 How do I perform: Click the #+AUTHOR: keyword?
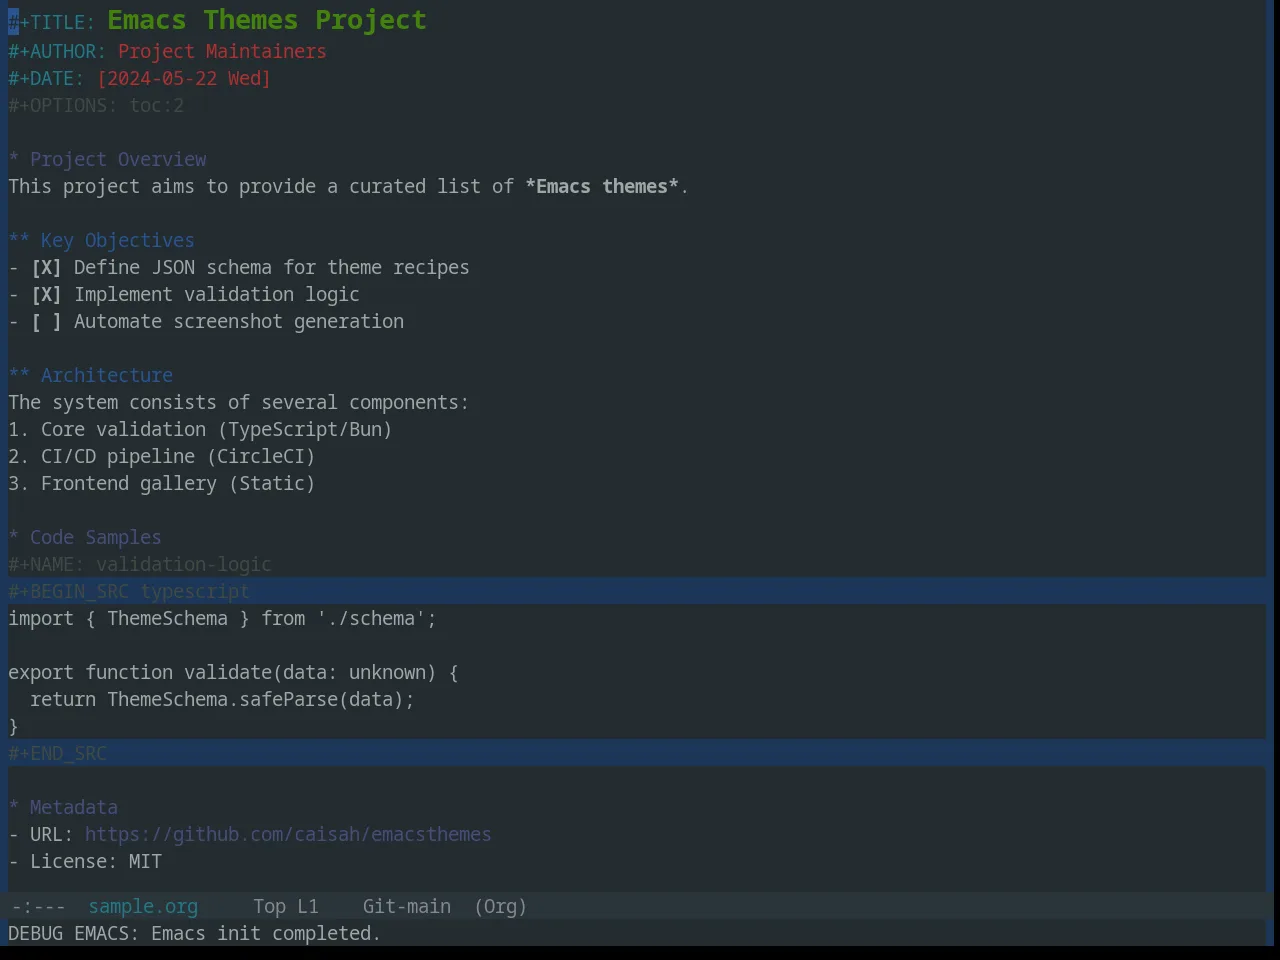click(57, 52)
